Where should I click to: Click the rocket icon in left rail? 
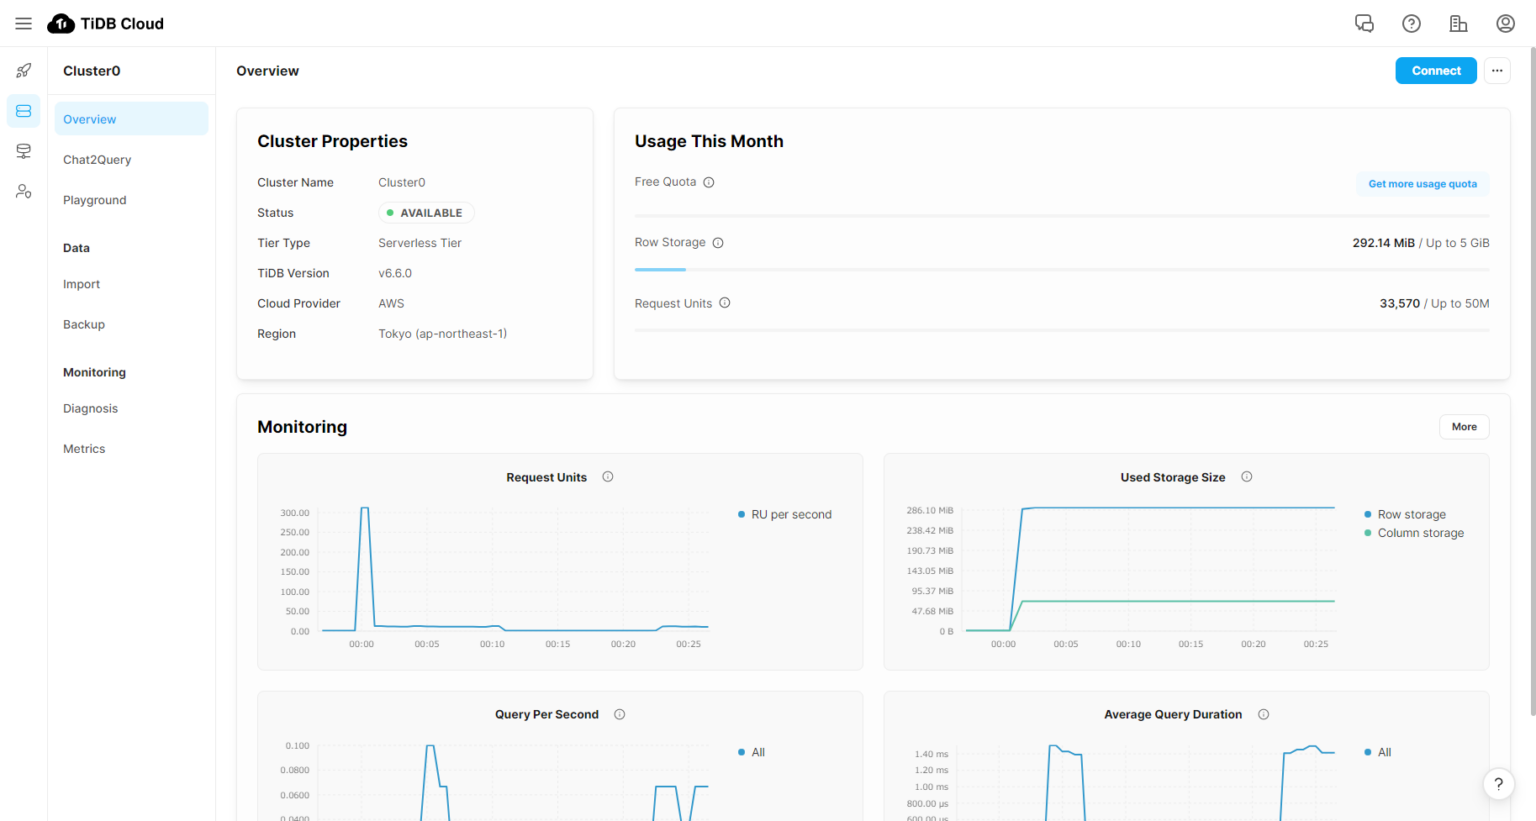pyautogui.click(x=23, y=71)
